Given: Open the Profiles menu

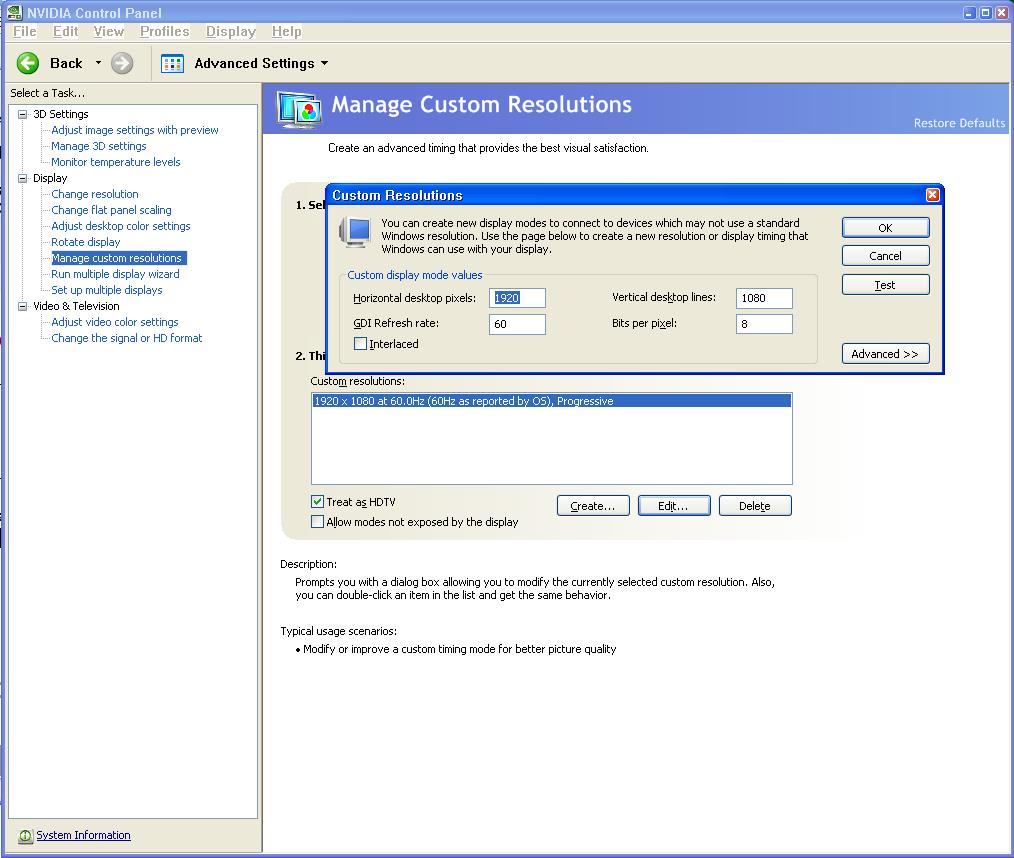Looking at the screenshot, I should click(x=164, y=31).
